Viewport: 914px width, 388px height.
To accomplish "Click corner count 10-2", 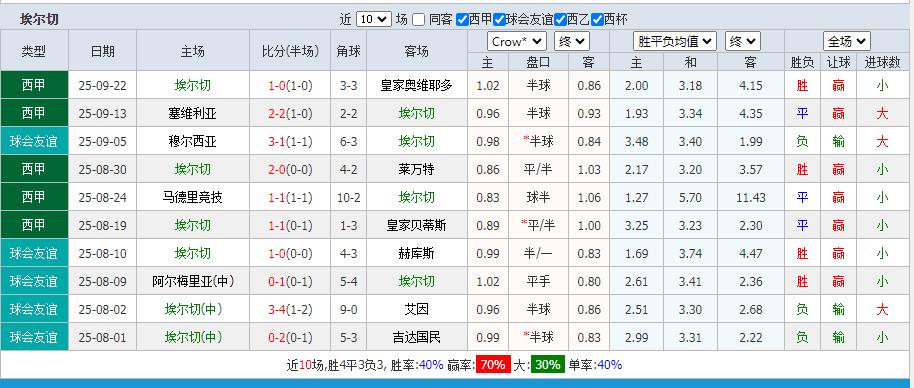I will tap(349, 197).
